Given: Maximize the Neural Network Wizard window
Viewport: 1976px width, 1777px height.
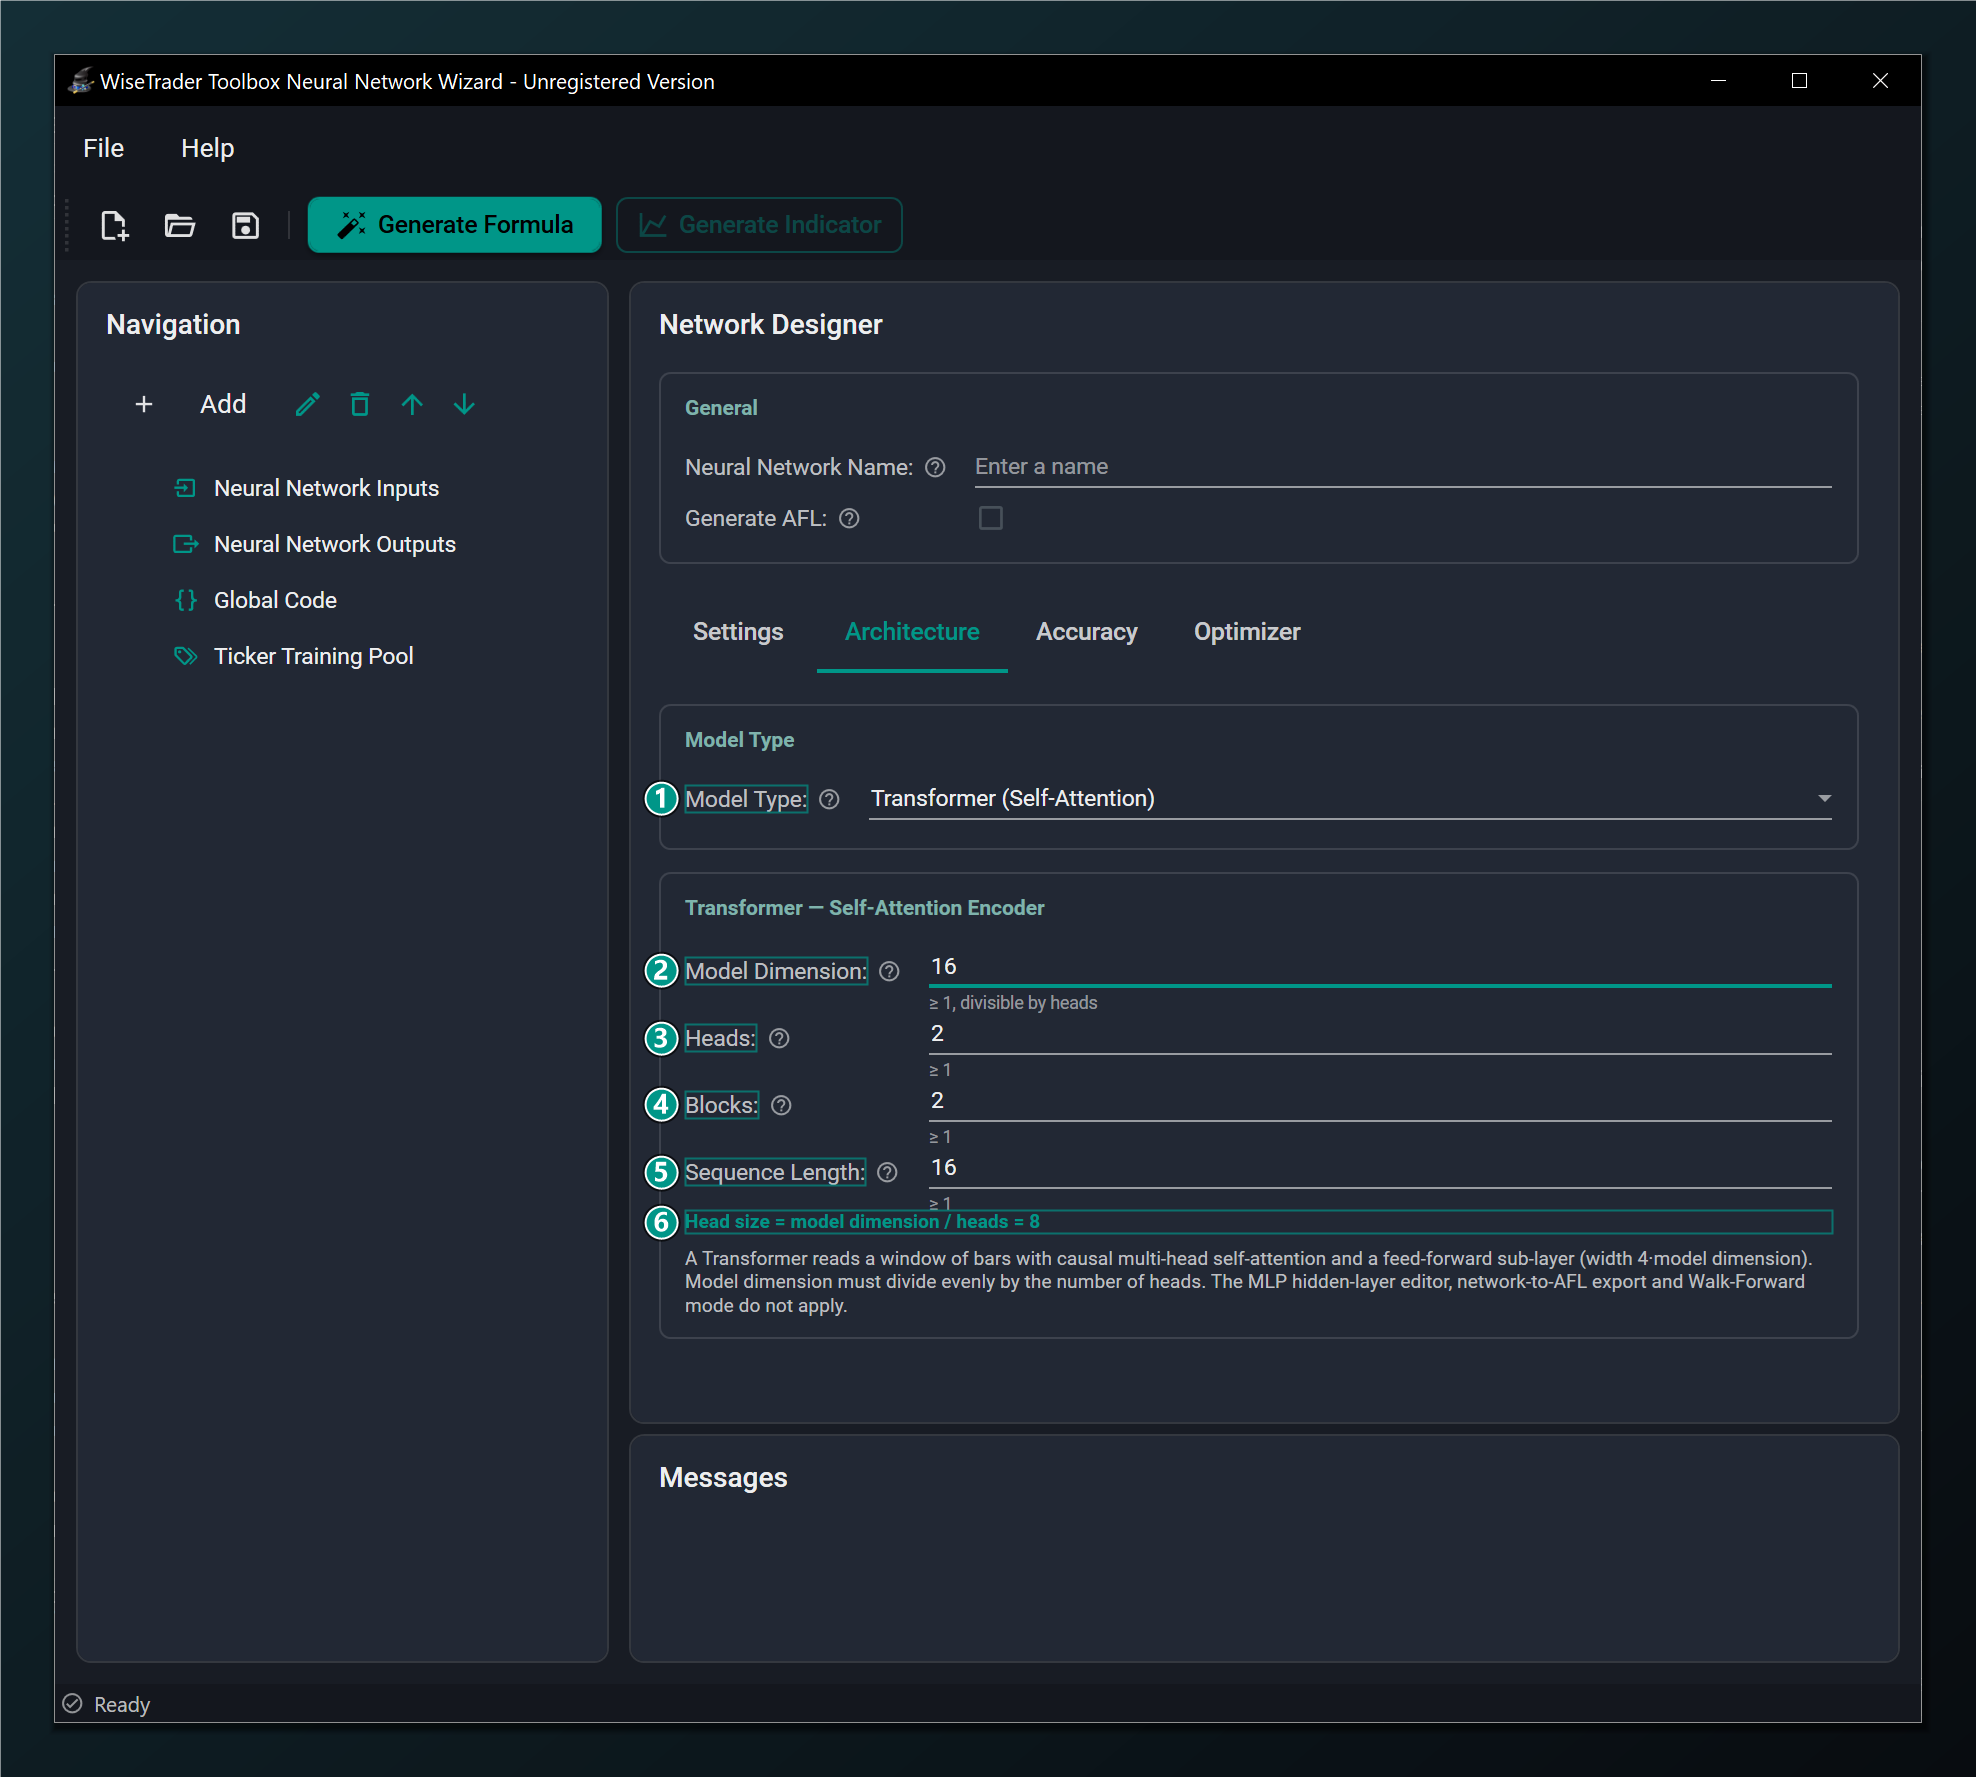Looking at the screenshot, I should [1799, 81].
